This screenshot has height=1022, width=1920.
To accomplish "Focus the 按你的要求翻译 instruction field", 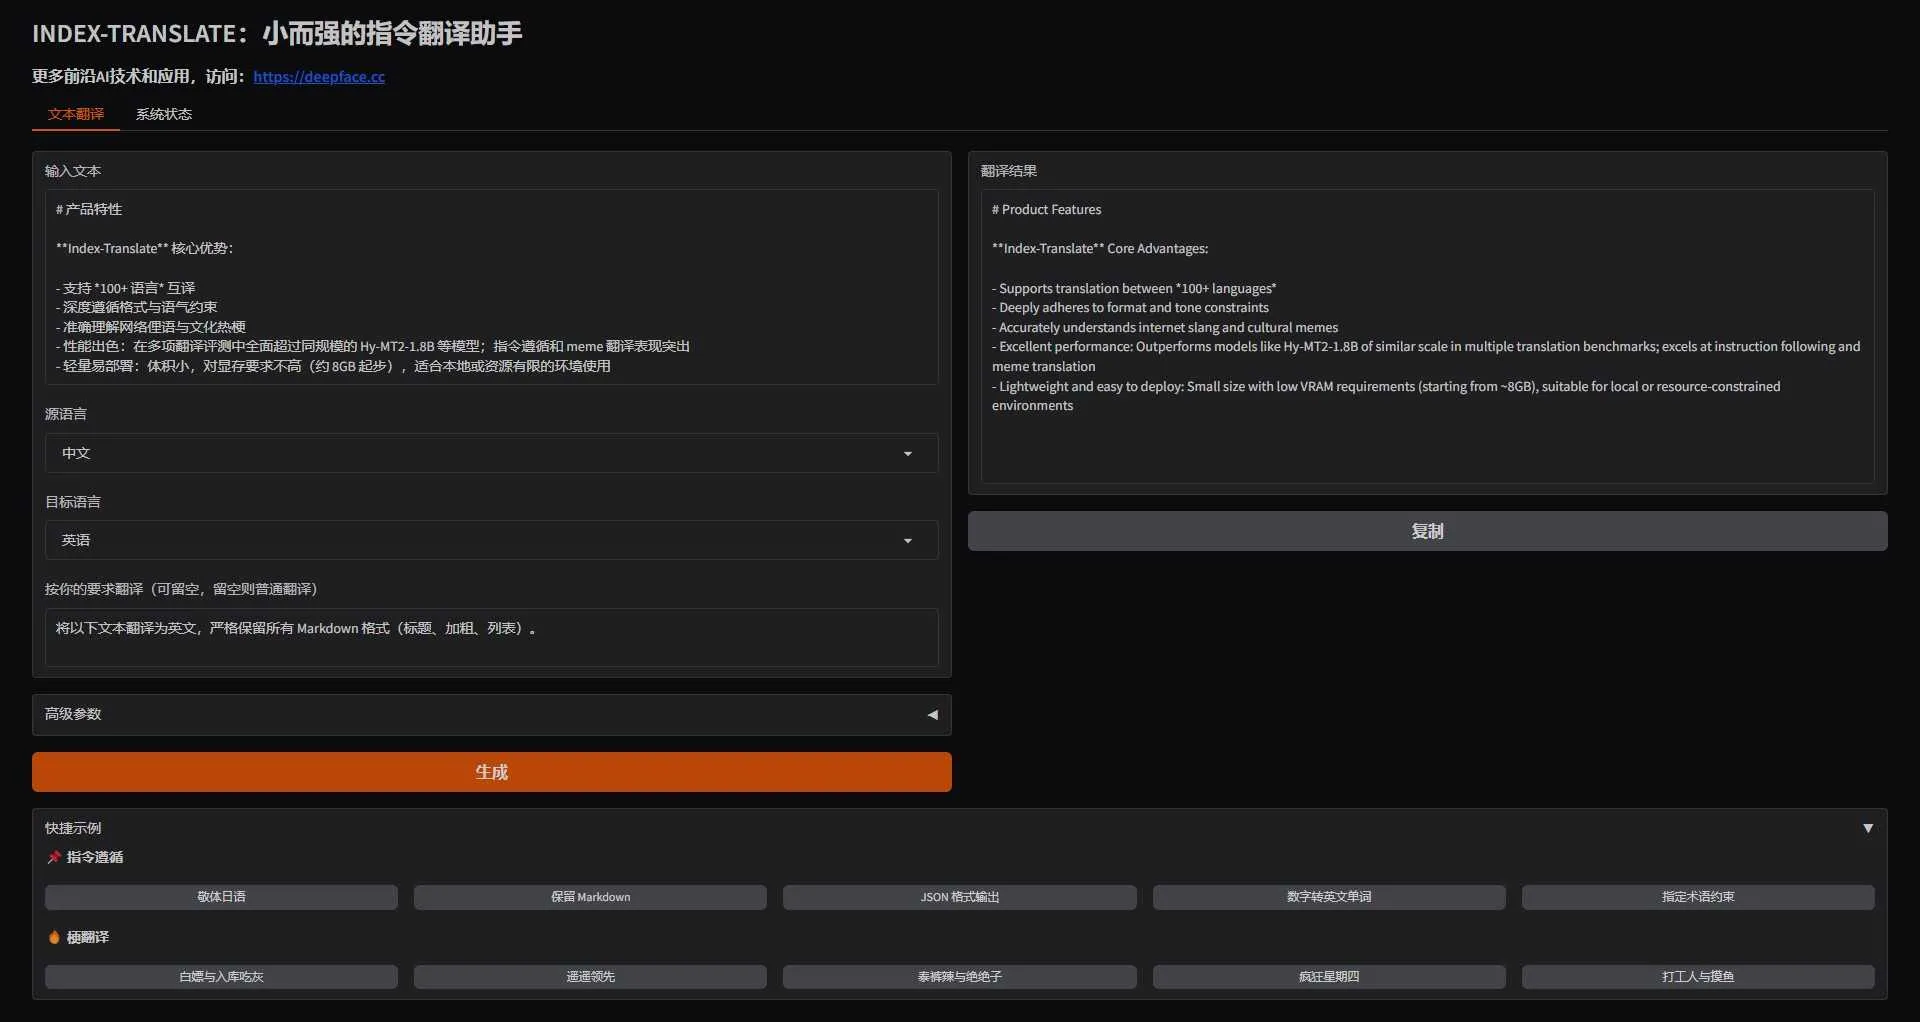I will [x=491, y=637].
